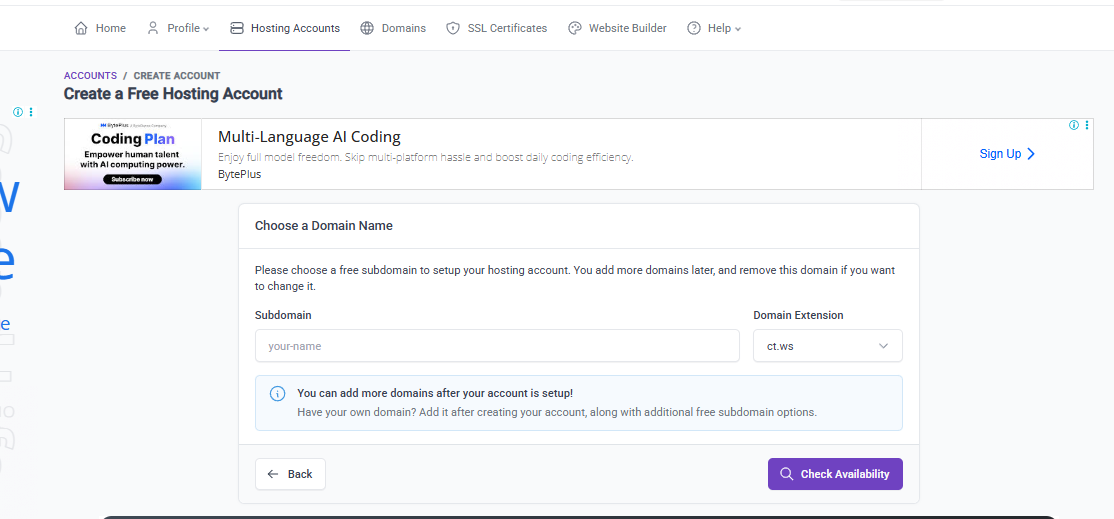Click the info icon on the banner ad

pos(1074,125)
